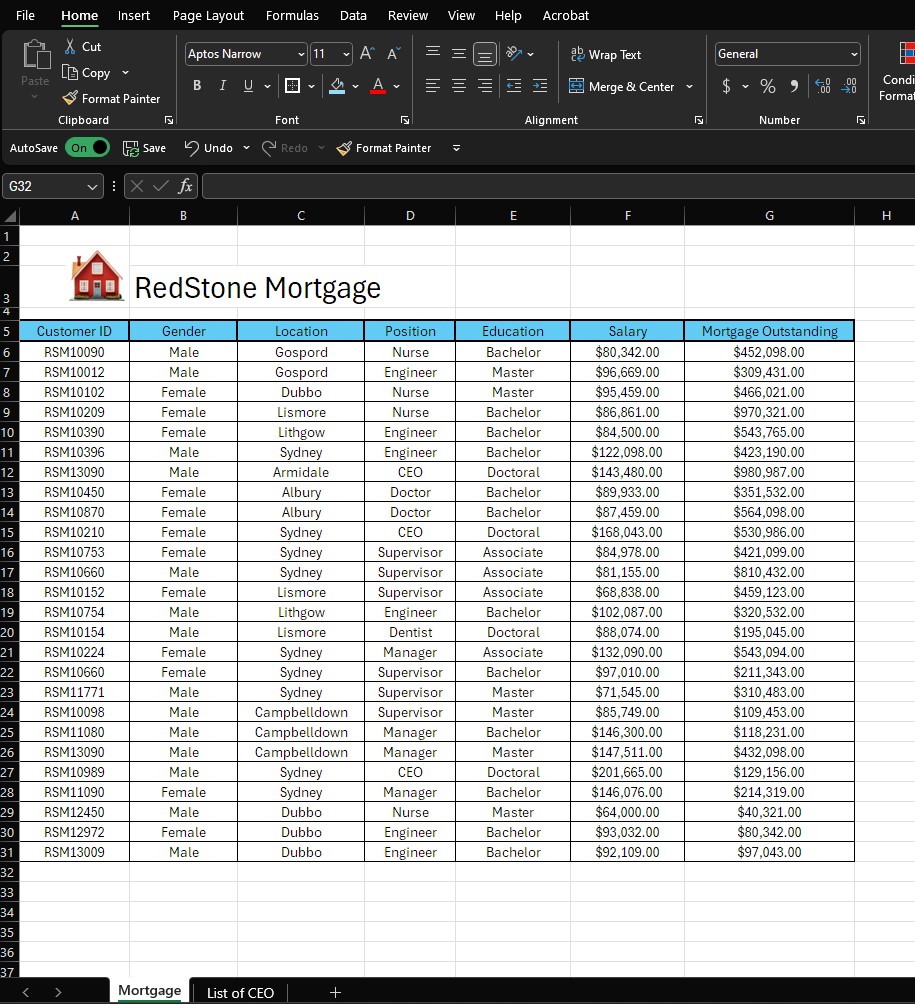Expand the Copy options arrow

126,72
